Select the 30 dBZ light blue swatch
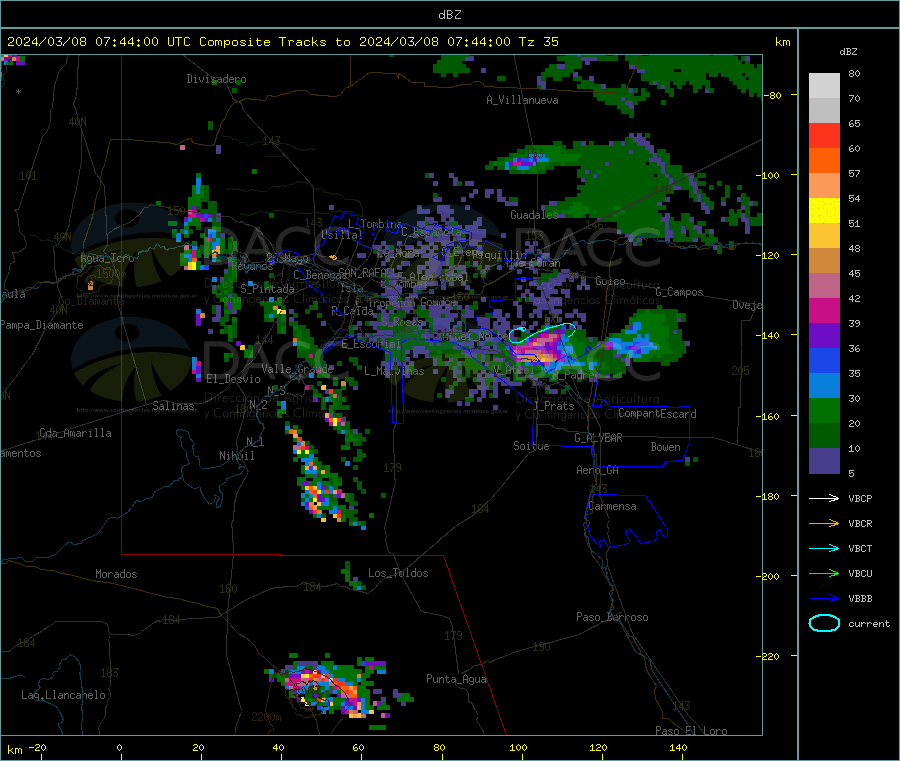Screen dimensions: 900x761 pos(824,385)
